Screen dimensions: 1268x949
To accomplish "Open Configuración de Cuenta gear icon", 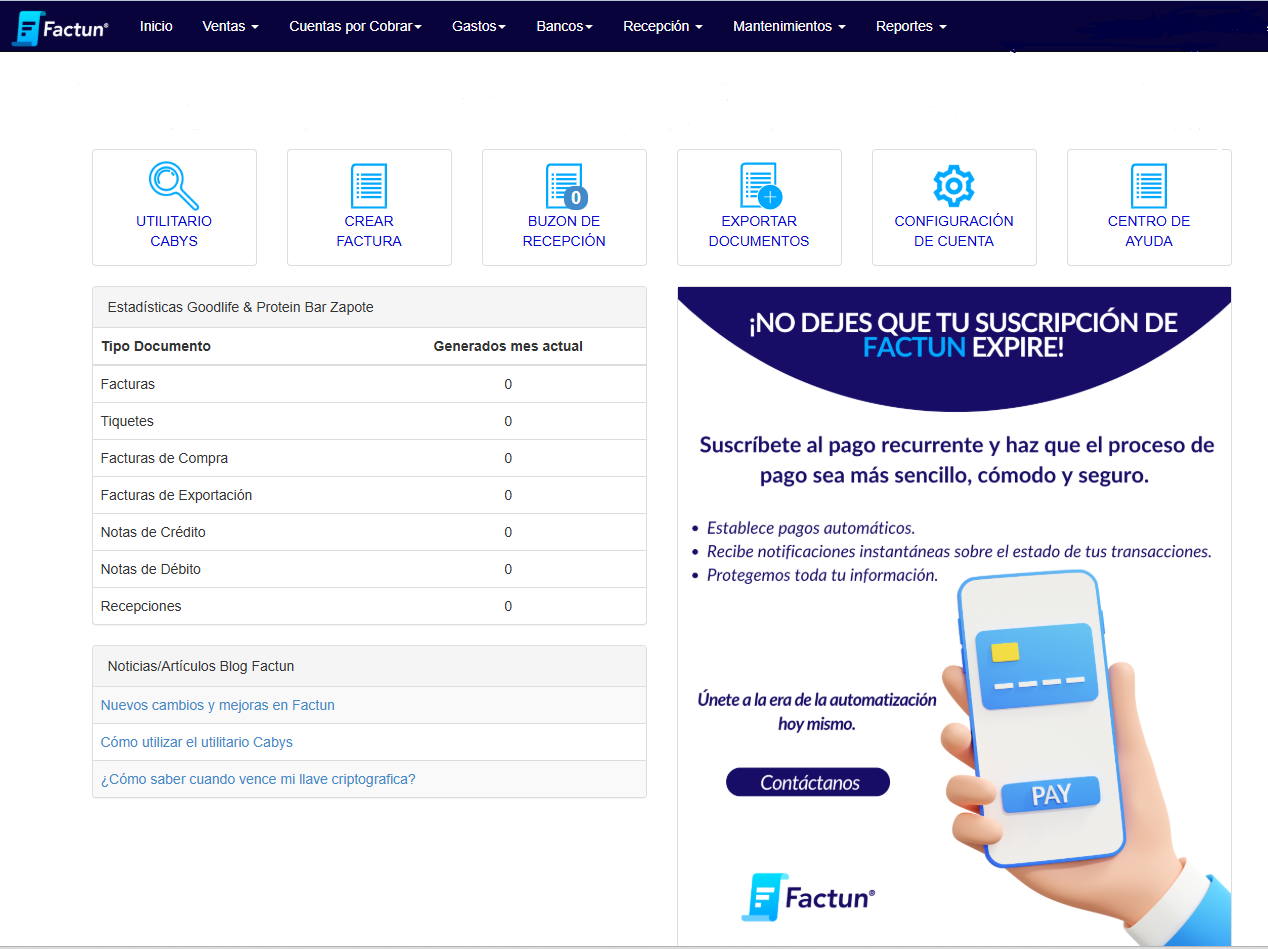I will pyautogui.click(x=953, y=186).
